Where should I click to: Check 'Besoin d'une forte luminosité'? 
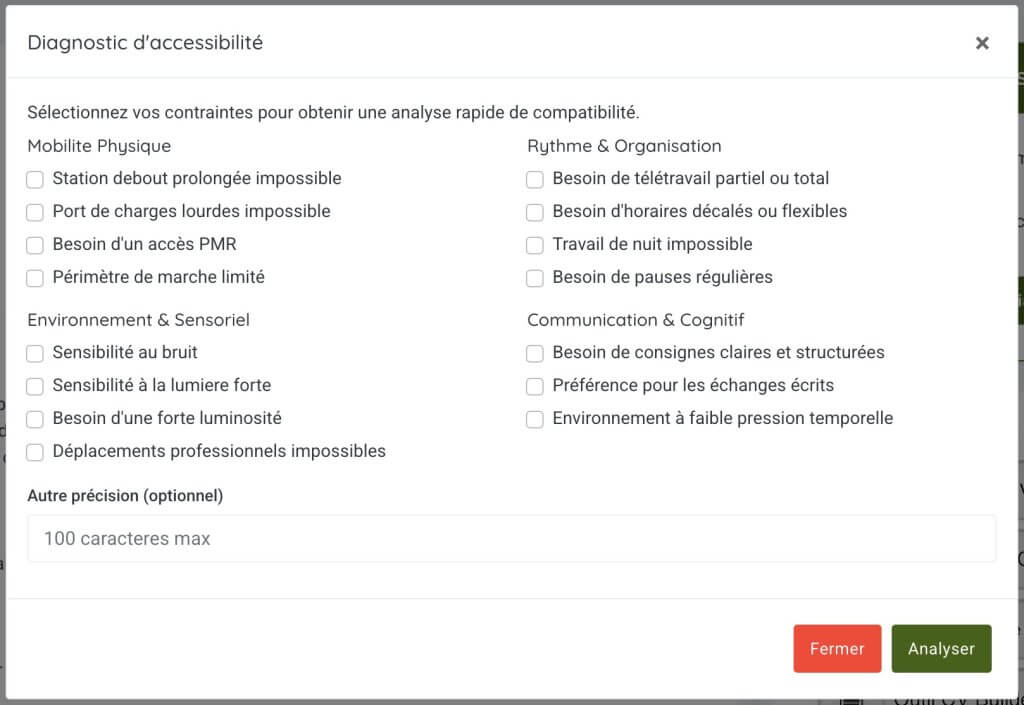pyautogui.click(x=36, y=420)
